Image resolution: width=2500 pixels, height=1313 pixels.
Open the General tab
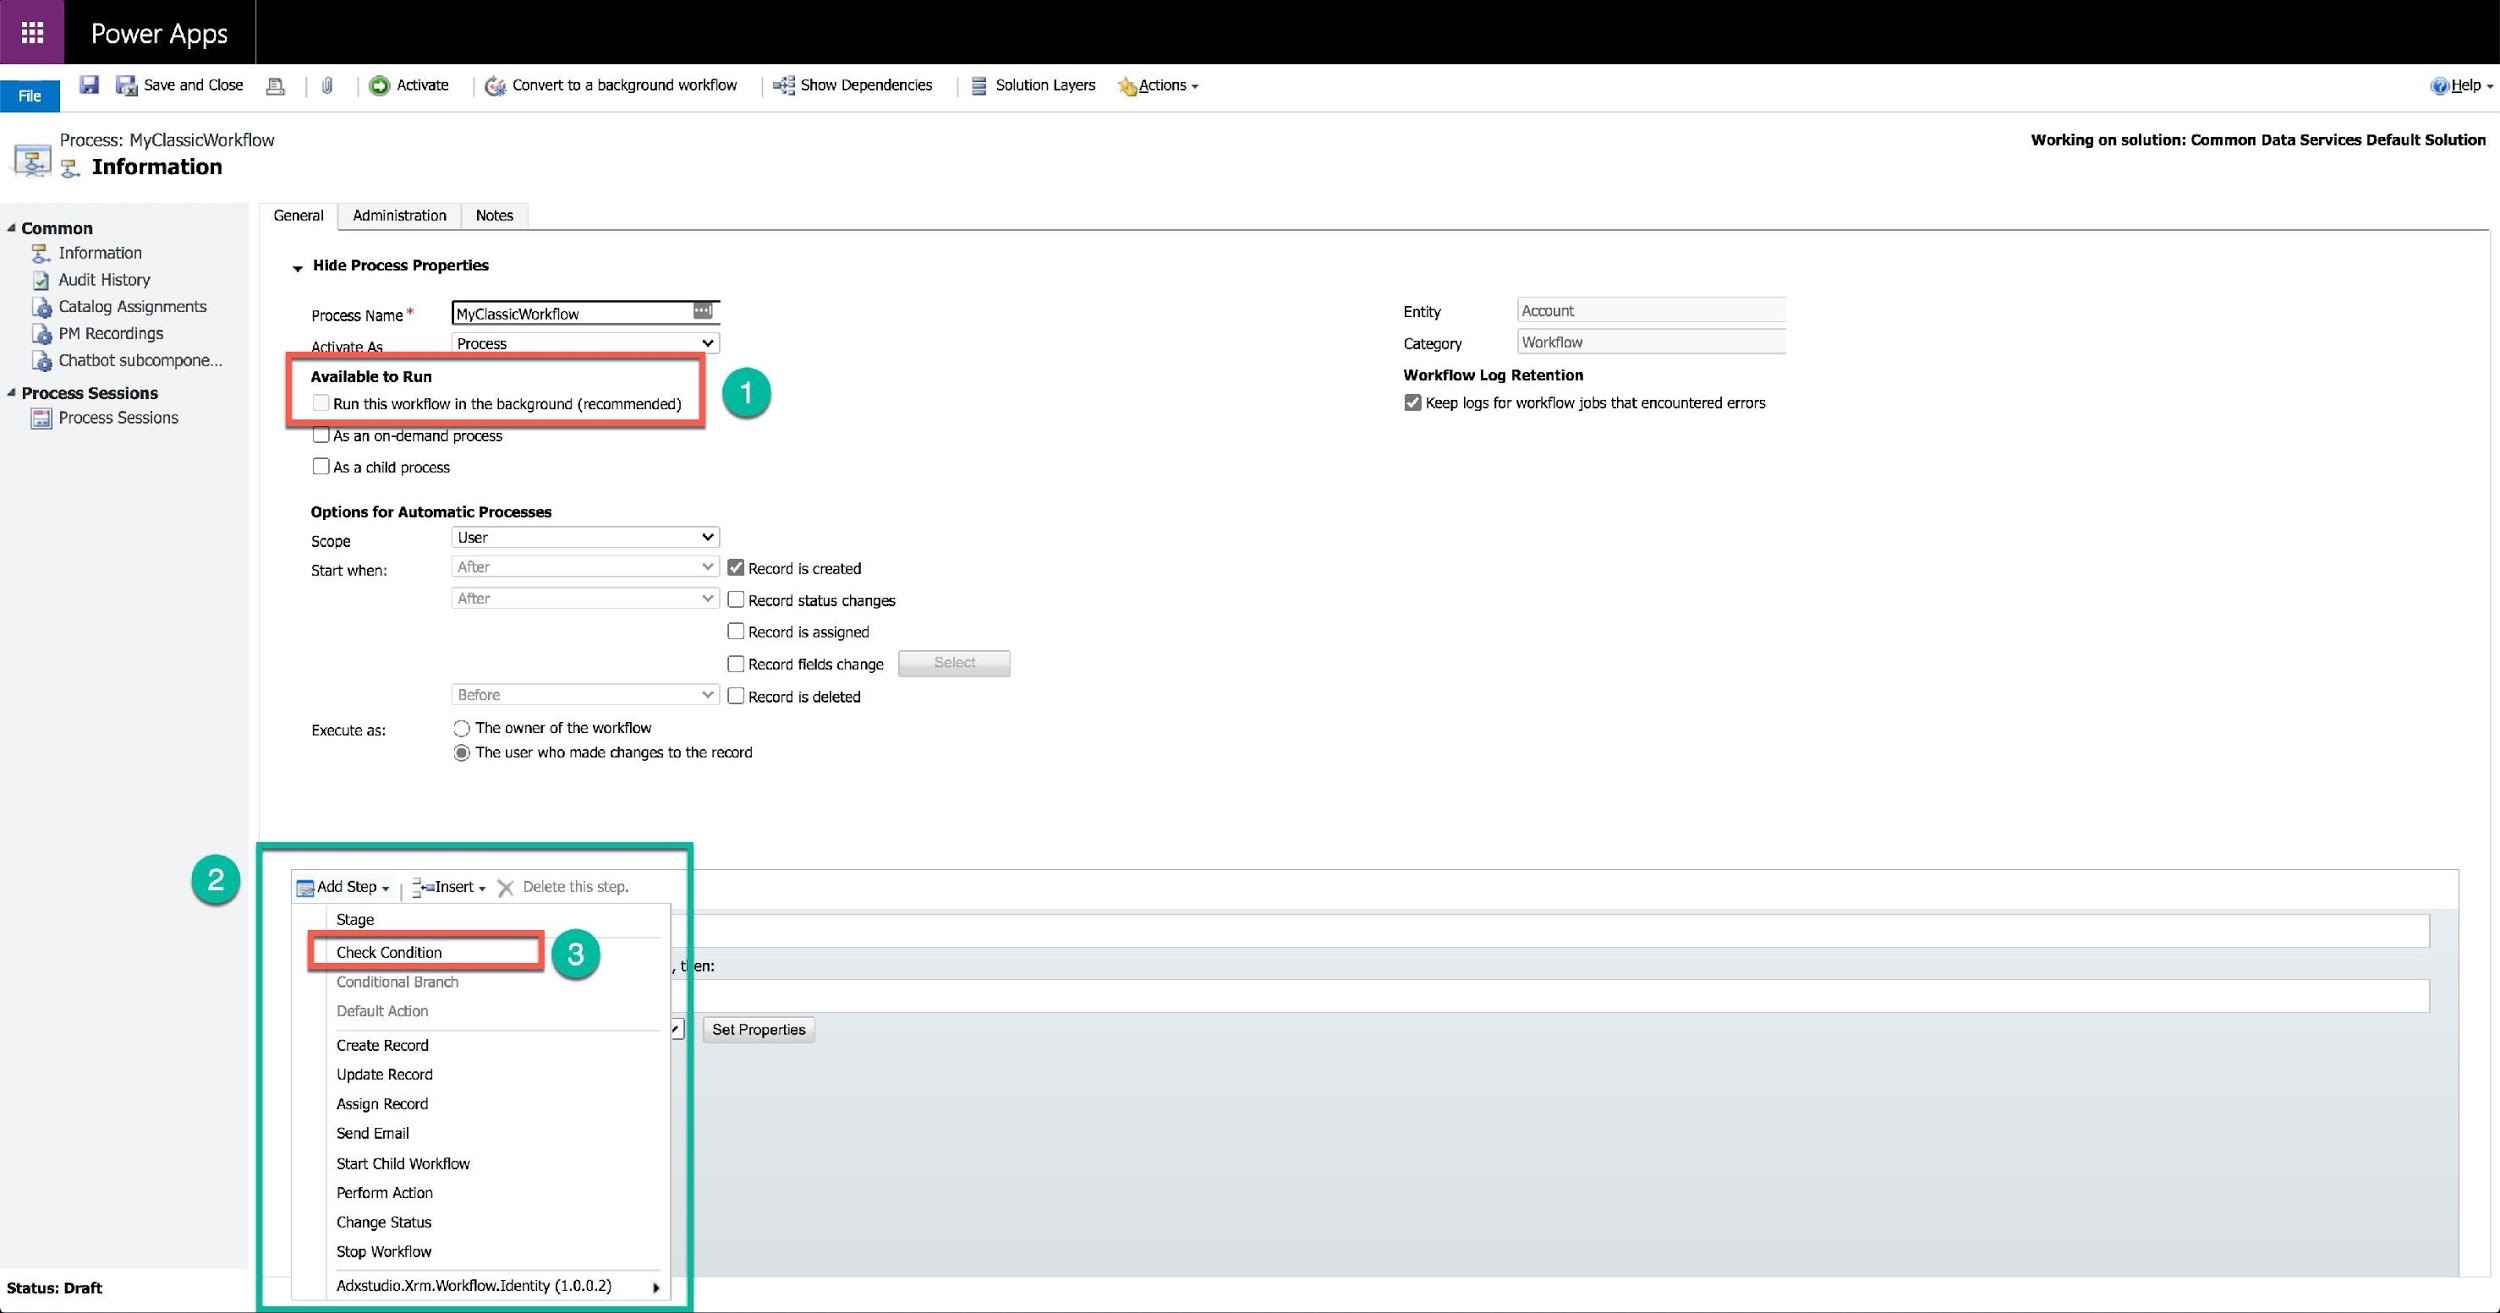299,215
